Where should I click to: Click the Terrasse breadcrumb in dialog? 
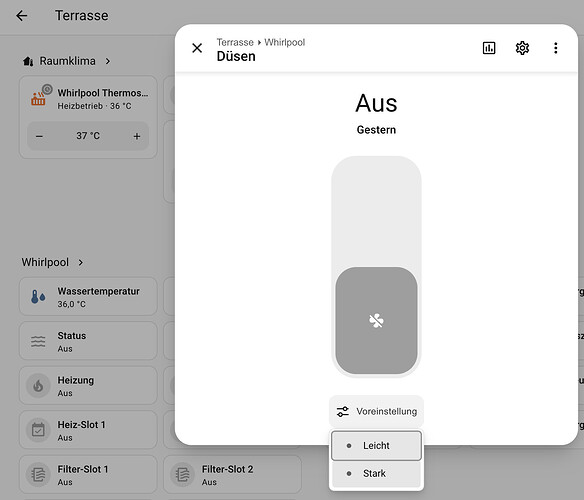(235, 42)
